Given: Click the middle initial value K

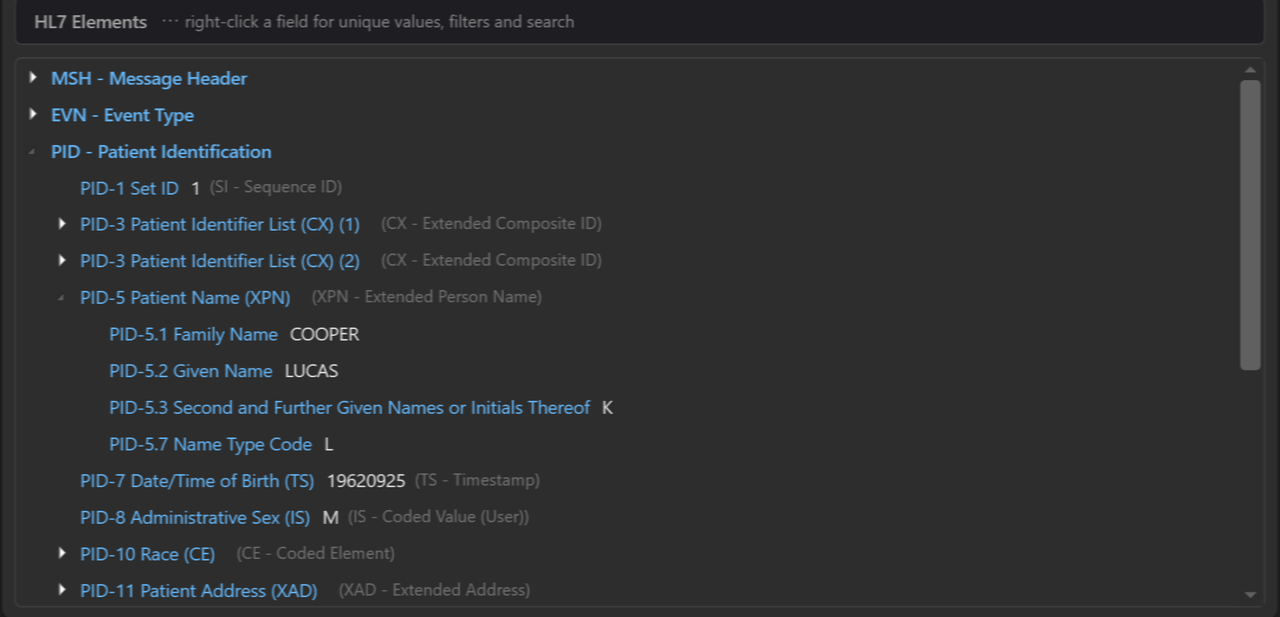Looking at the screenshot, I should (607, 408).
